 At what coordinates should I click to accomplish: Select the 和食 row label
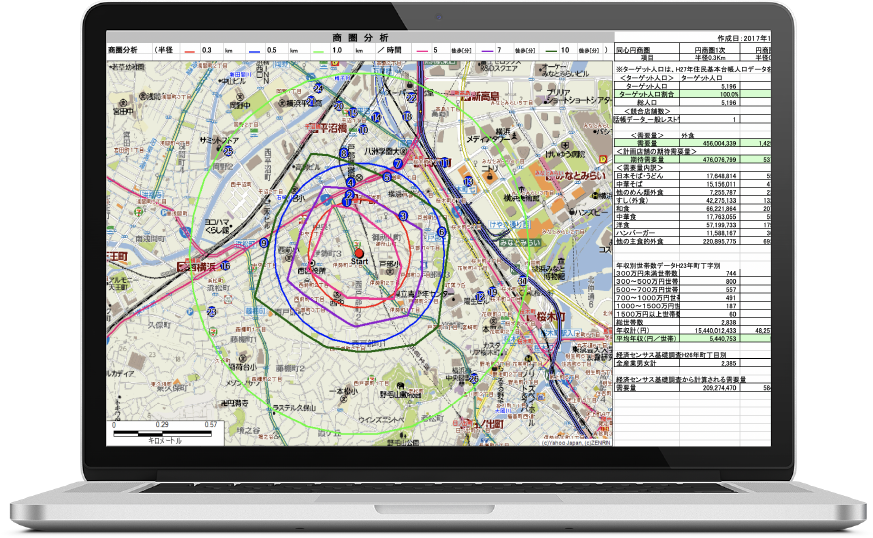coord(647,209)
